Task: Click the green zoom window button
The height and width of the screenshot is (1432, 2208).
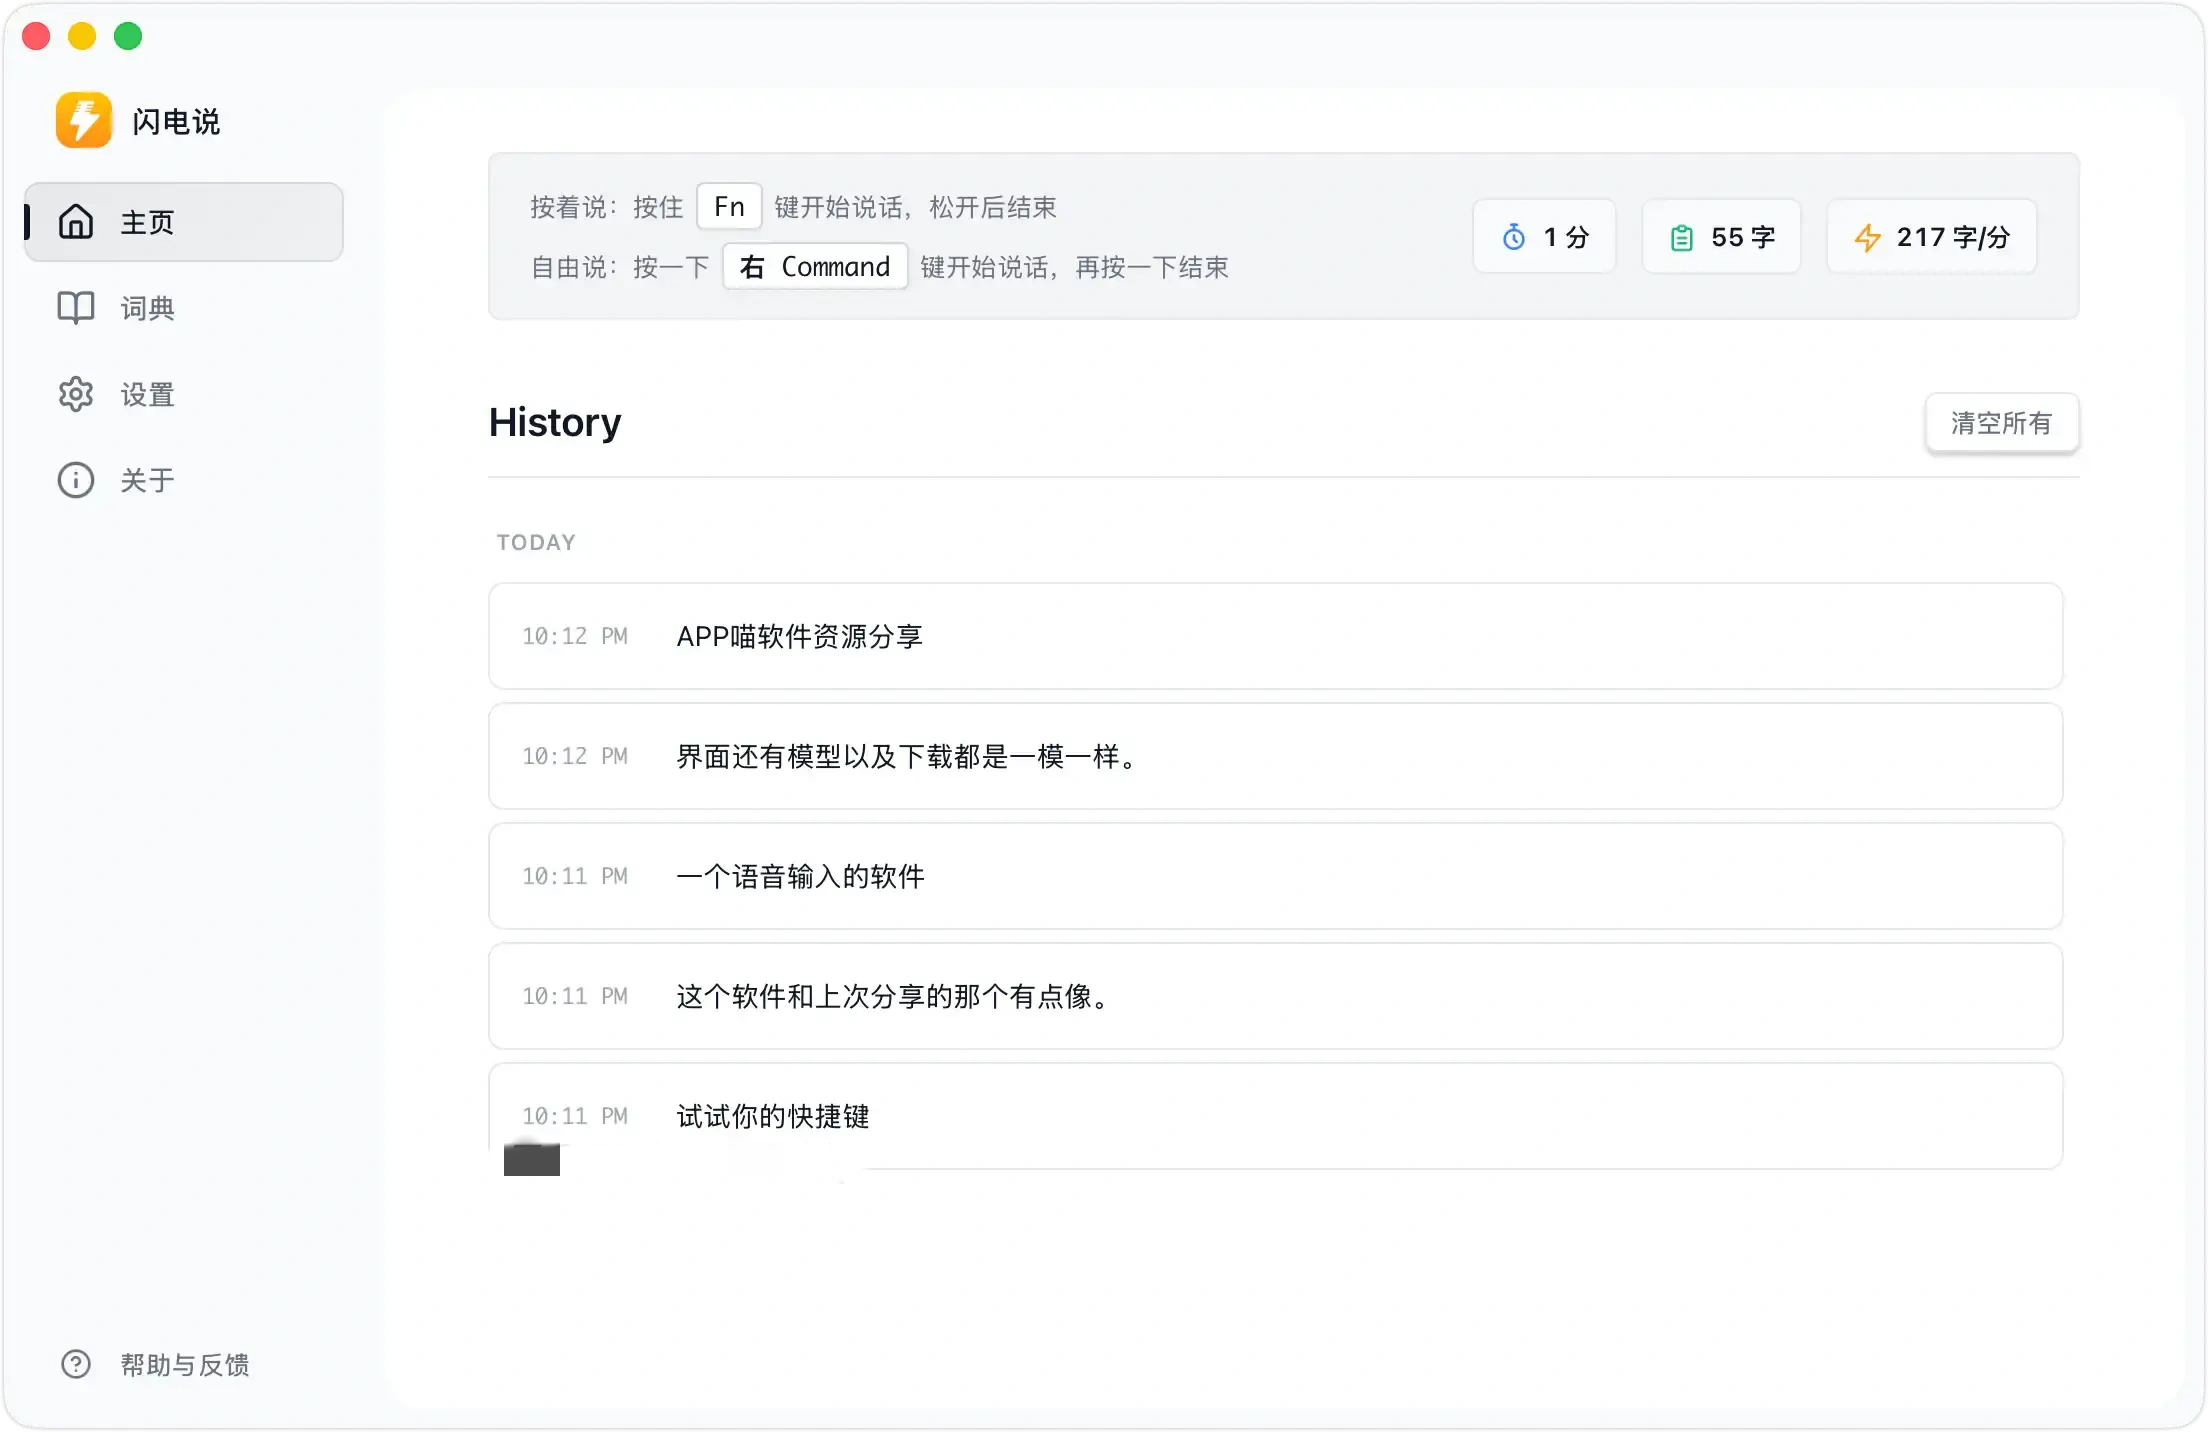Action: pos(128,36)
